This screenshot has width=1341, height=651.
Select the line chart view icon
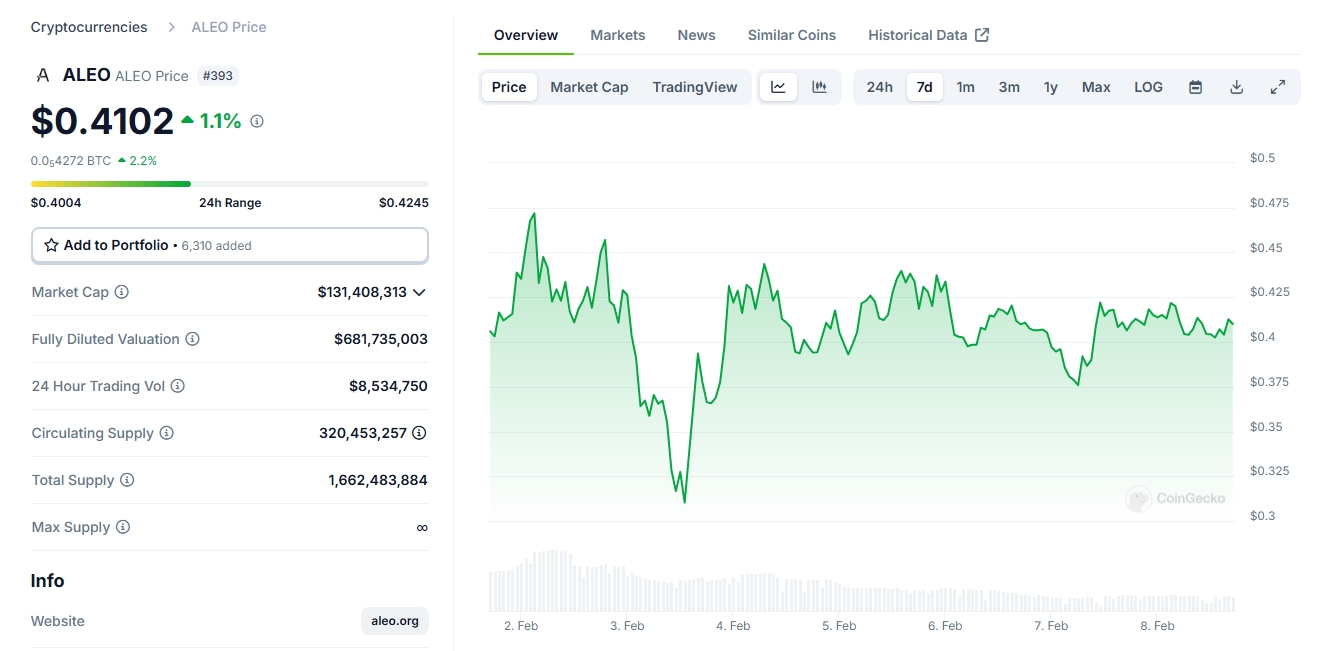778,87
